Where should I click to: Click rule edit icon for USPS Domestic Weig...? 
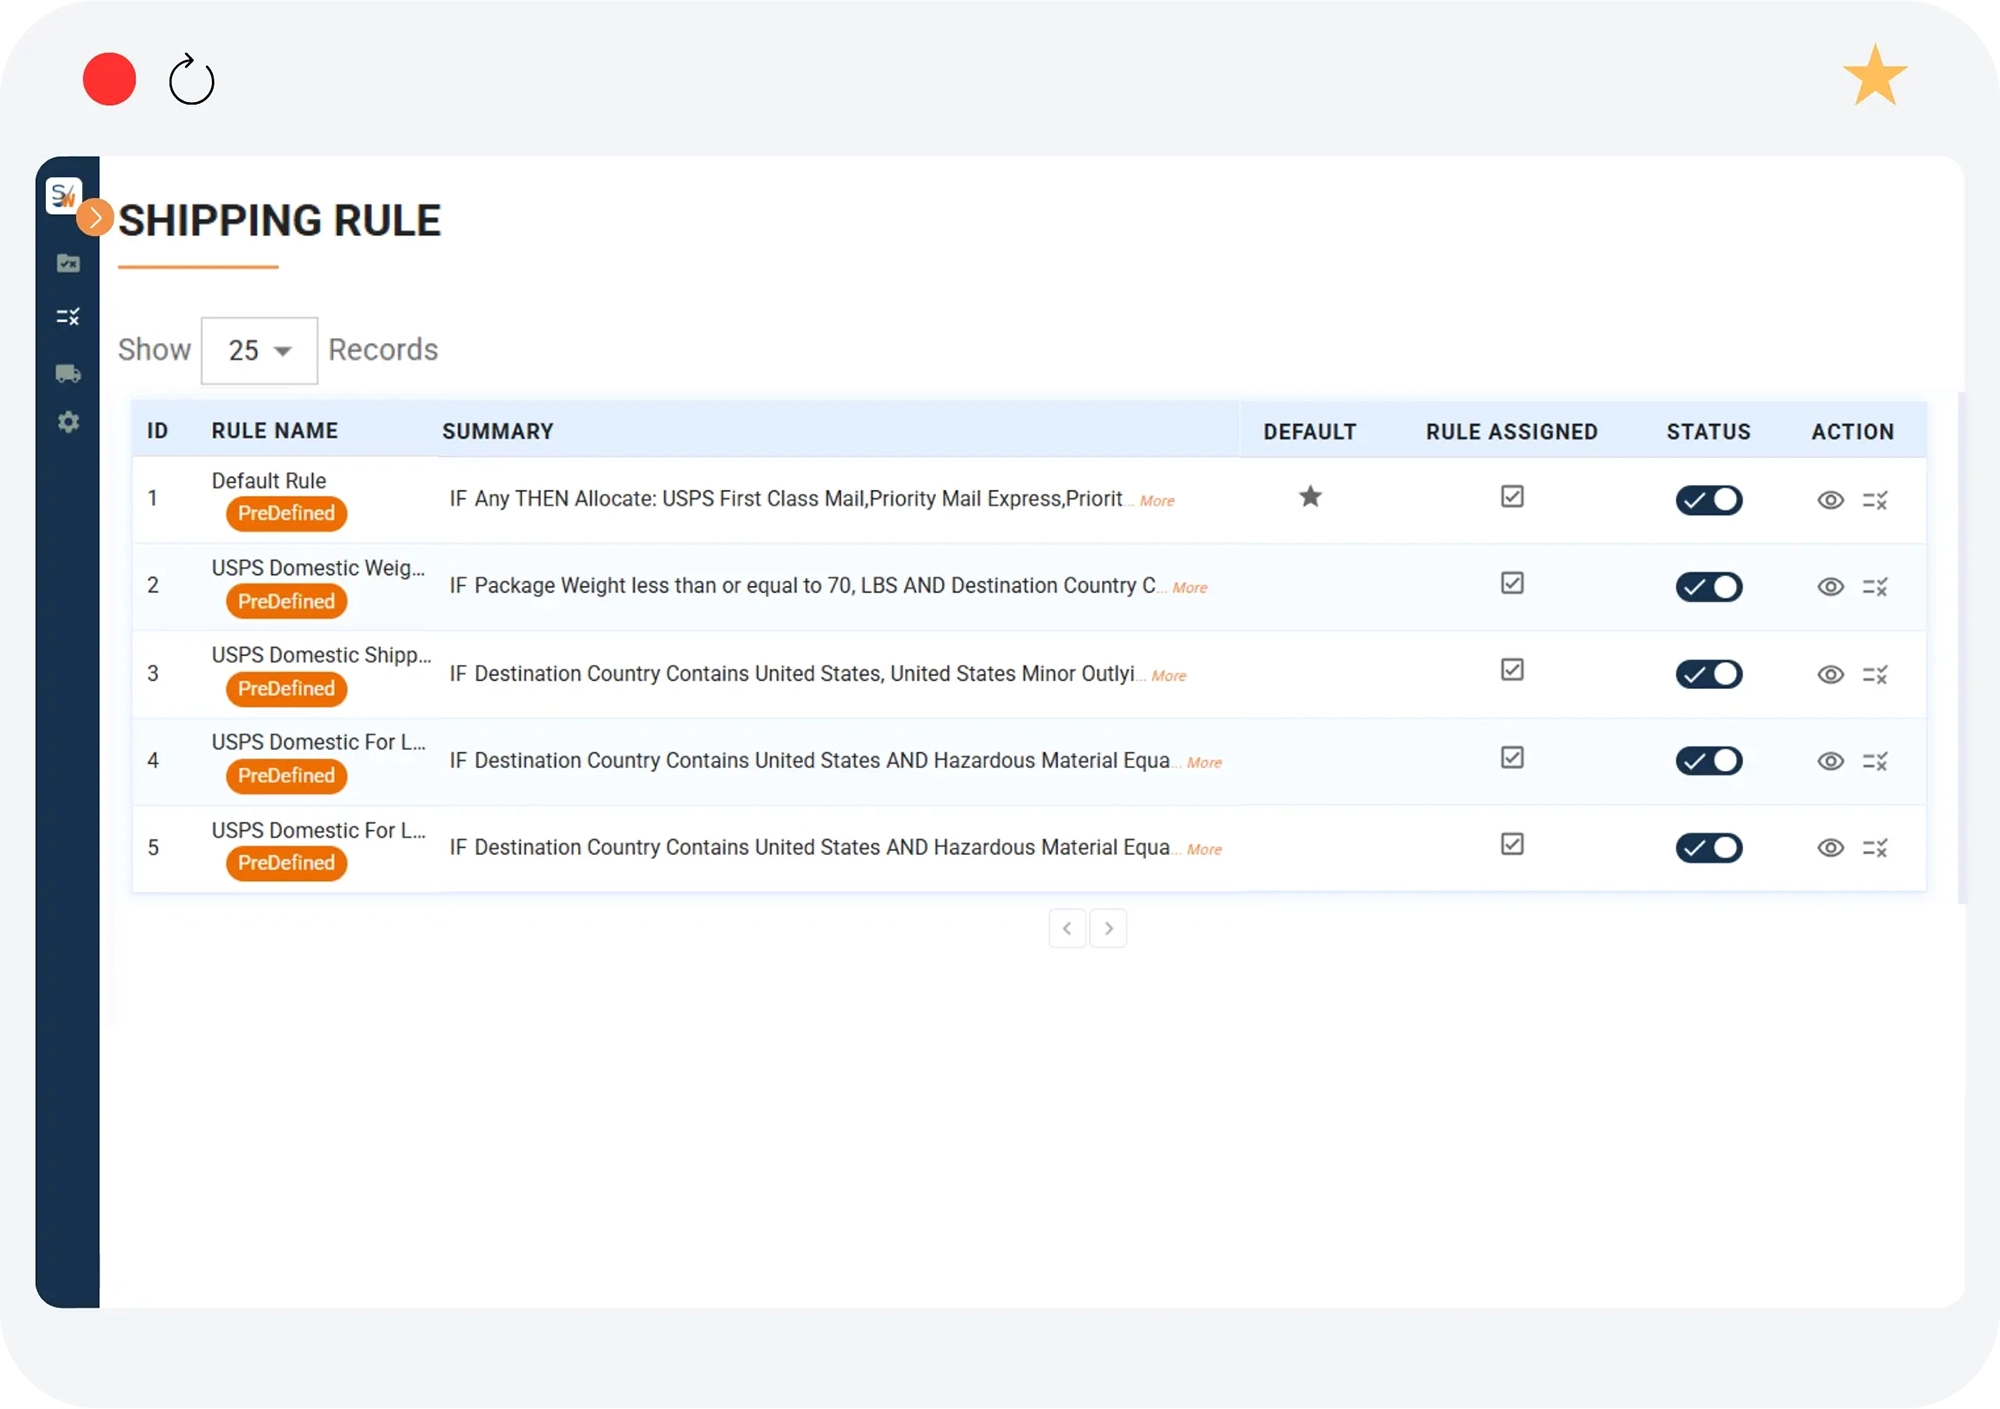click(1875, 587)
